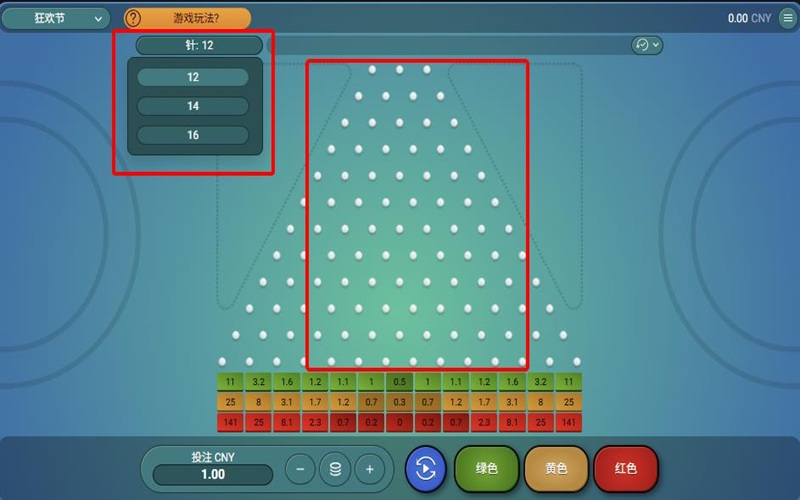Click the red 0 multiplier cell
This screenshot has width=800, height=500.
399,422
